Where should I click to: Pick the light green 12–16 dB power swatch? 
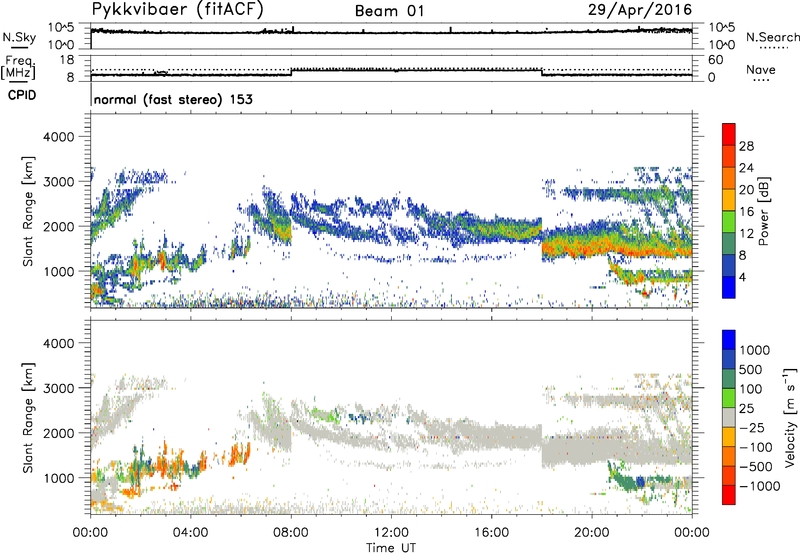tap(729, 222)
